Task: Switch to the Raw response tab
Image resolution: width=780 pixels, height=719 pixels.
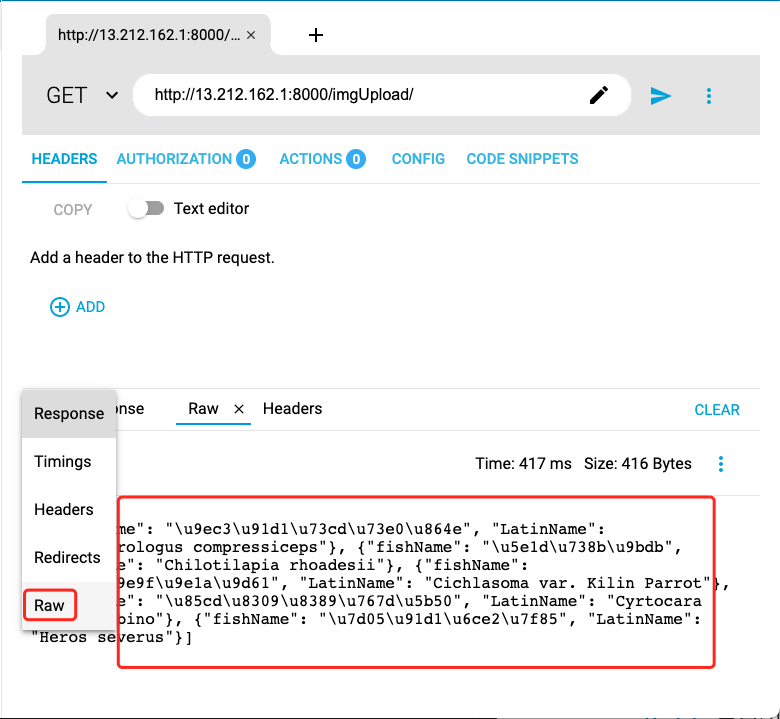Action: pos(203,409)
